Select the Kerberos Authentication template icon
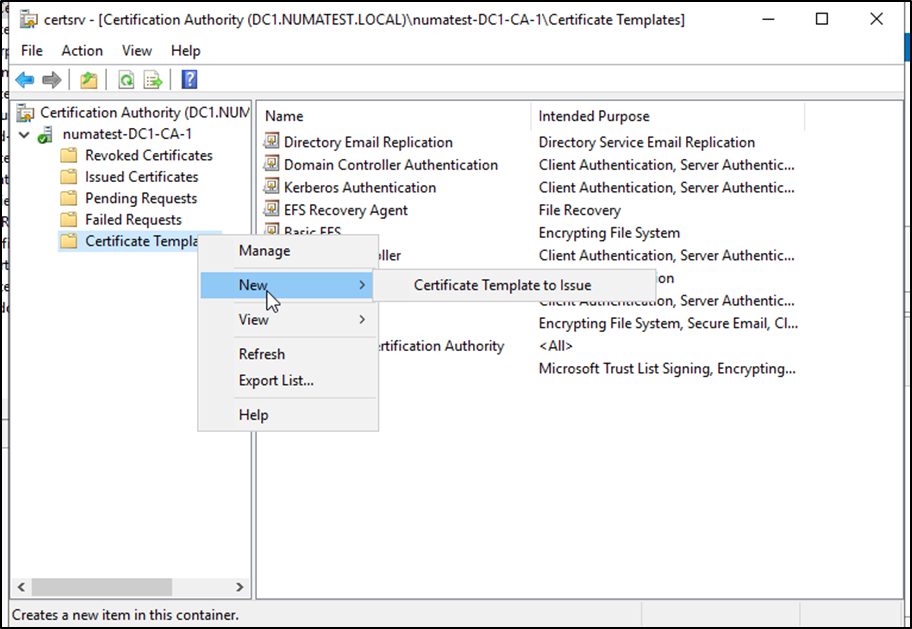This screenshot has width=912, height=629. point(271,187)
